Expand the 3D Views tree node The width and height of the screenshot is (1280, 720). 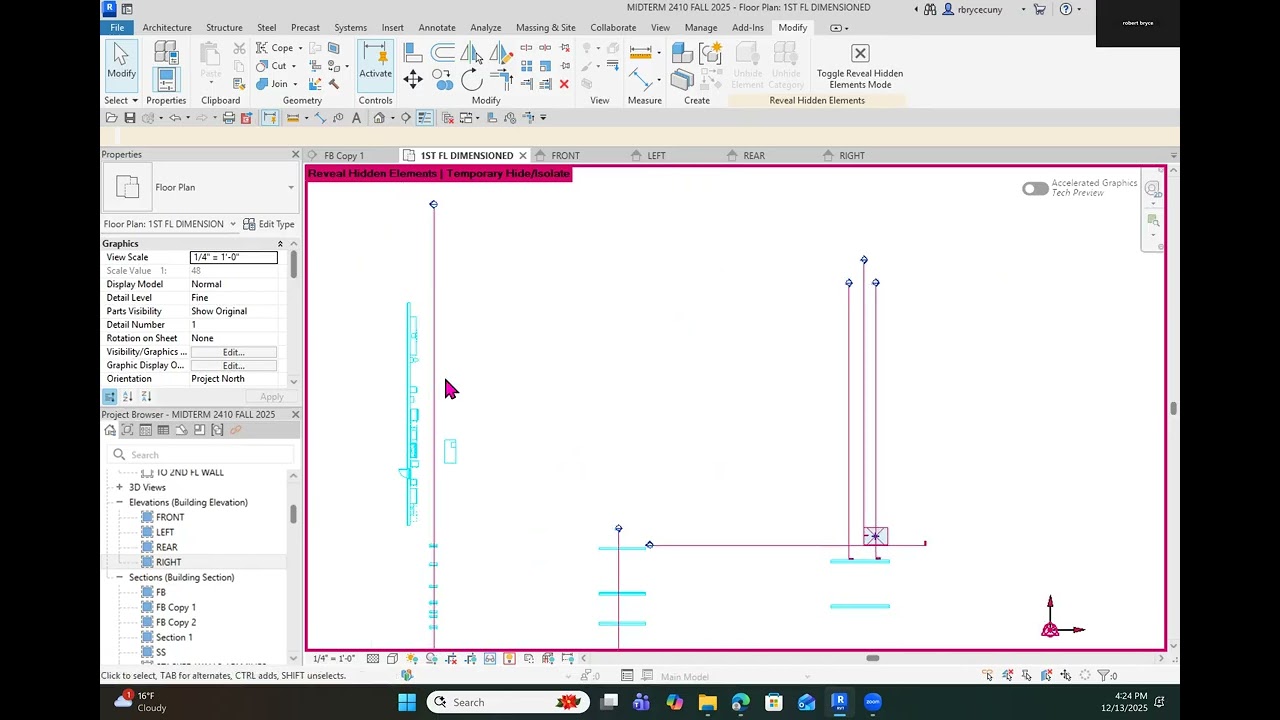[119, 487]
